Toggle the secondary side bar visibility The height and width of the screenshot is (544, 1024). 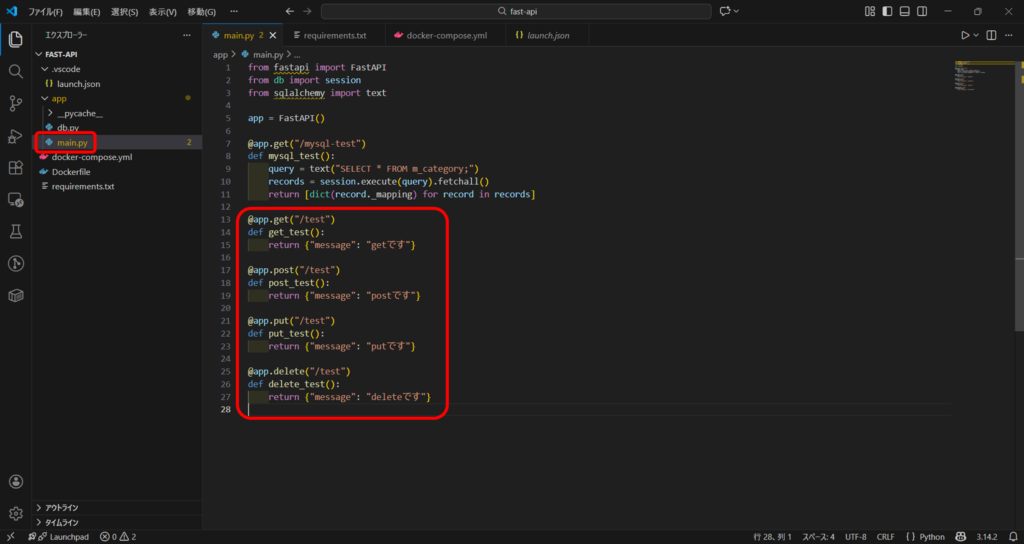pos(920,11)
